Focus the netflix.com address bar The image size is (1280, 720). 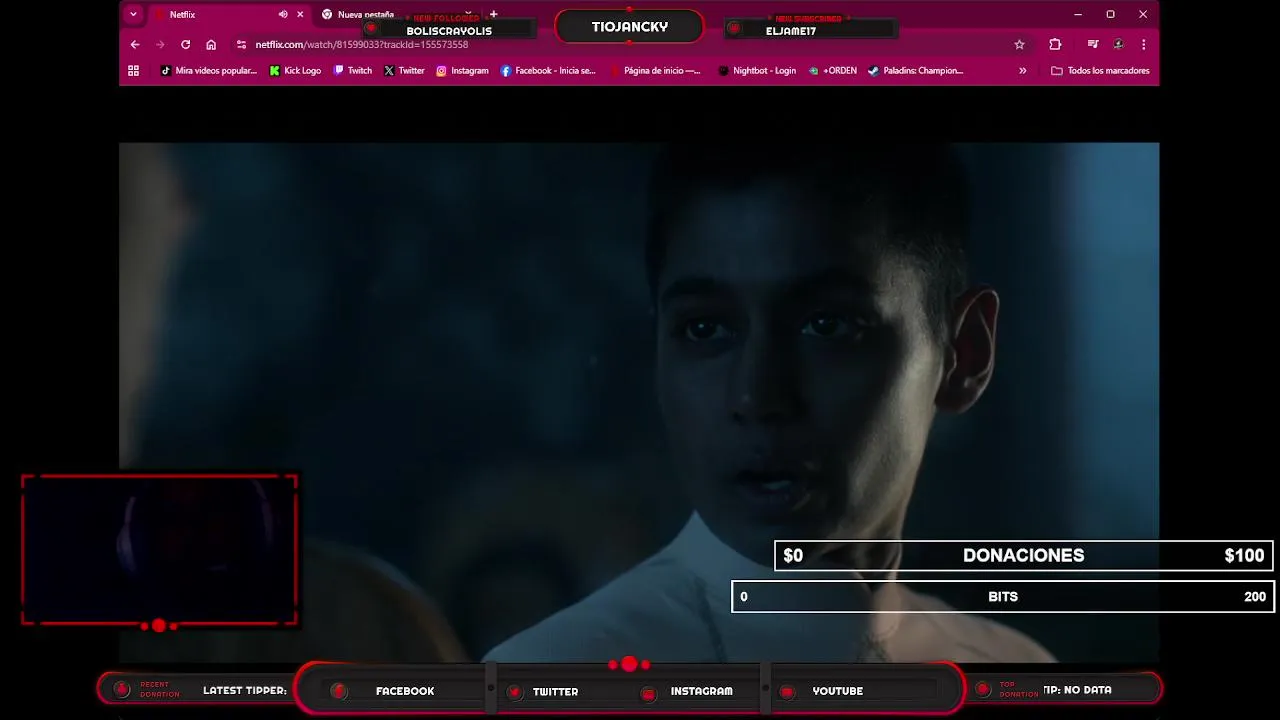[620, 44]
